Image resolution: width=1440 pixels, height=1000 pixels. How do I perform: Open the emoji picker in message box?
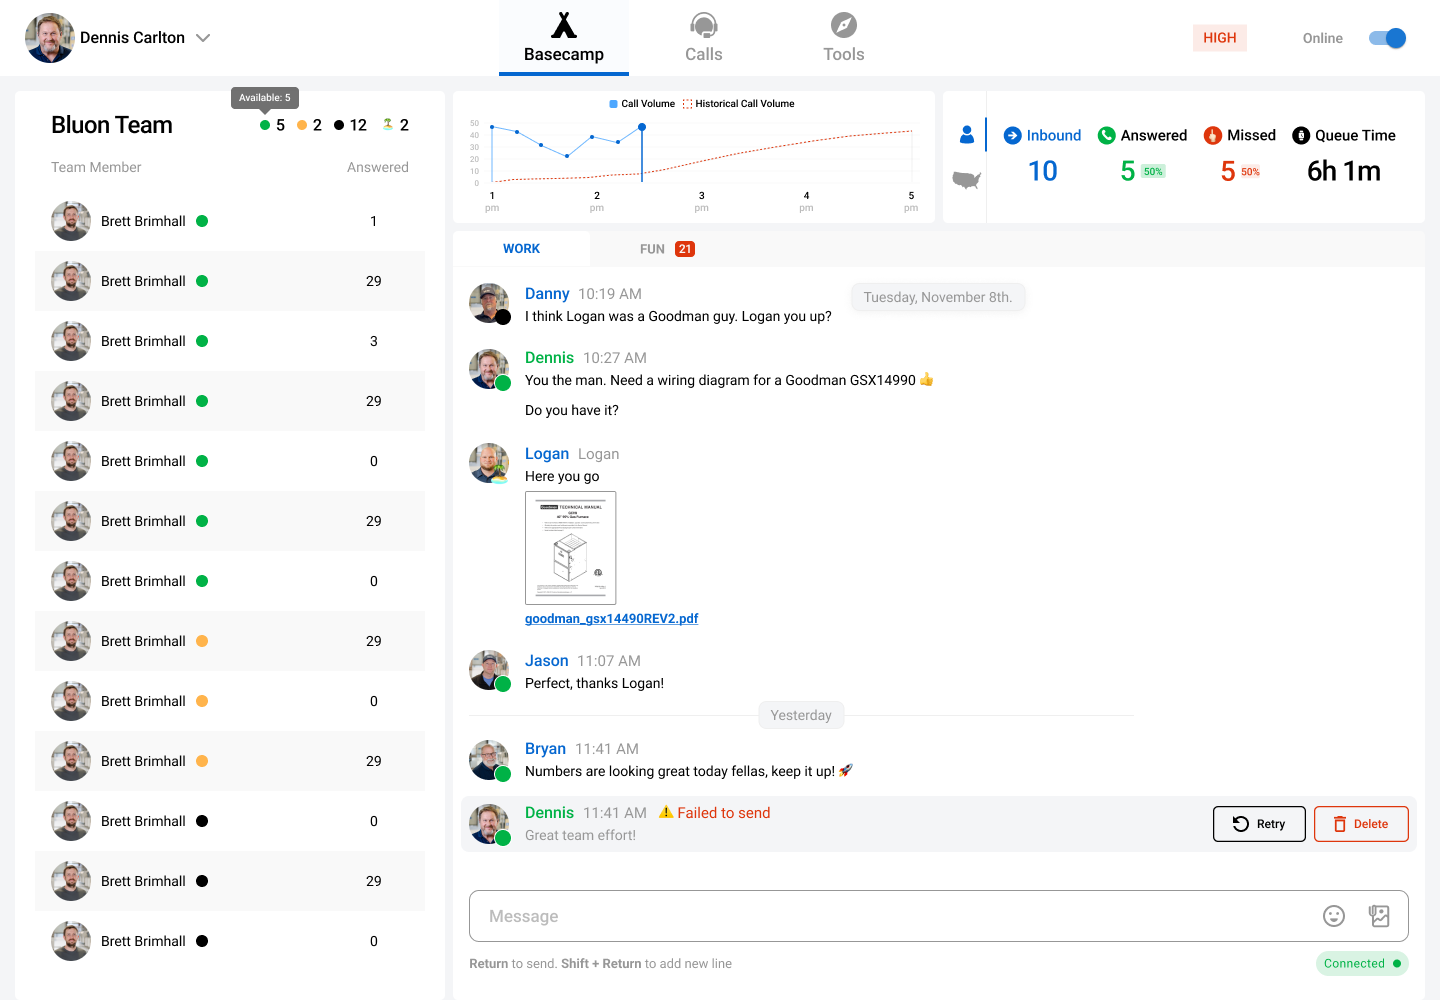pyautogui.click(x=1333, y=916)
